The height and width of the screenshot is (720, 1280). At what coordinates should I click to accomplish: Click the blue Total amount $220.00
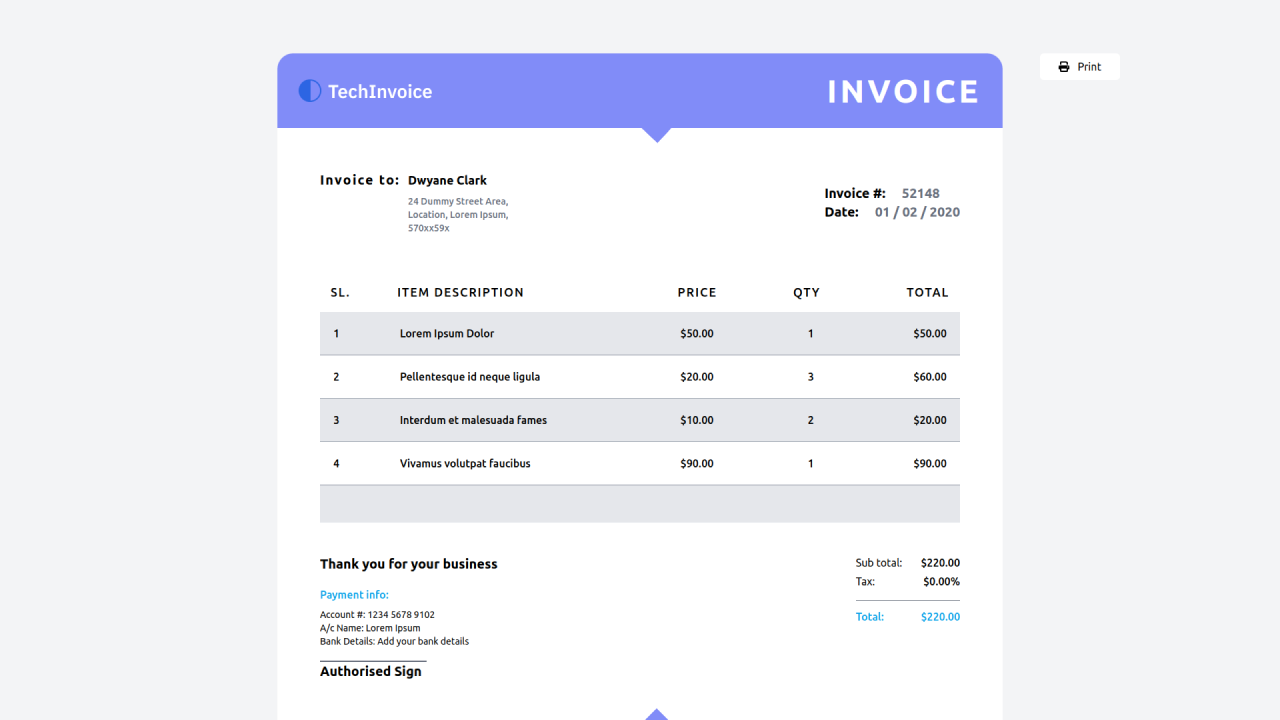(940, 617)
